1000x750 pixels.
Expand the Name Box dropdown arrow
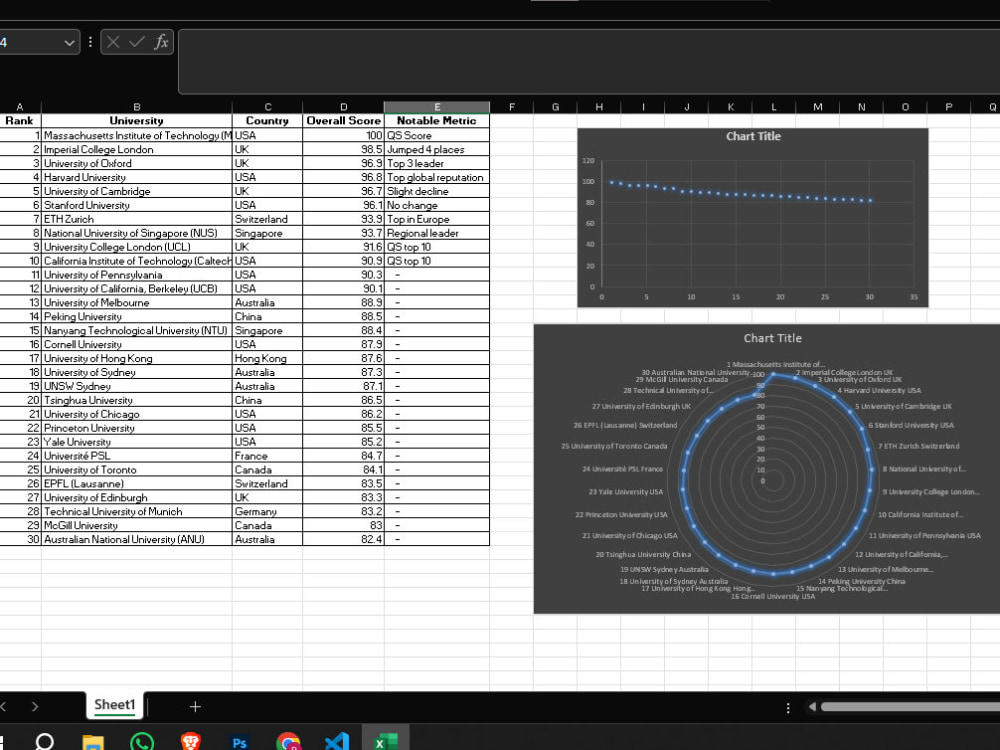pos(69,43)
